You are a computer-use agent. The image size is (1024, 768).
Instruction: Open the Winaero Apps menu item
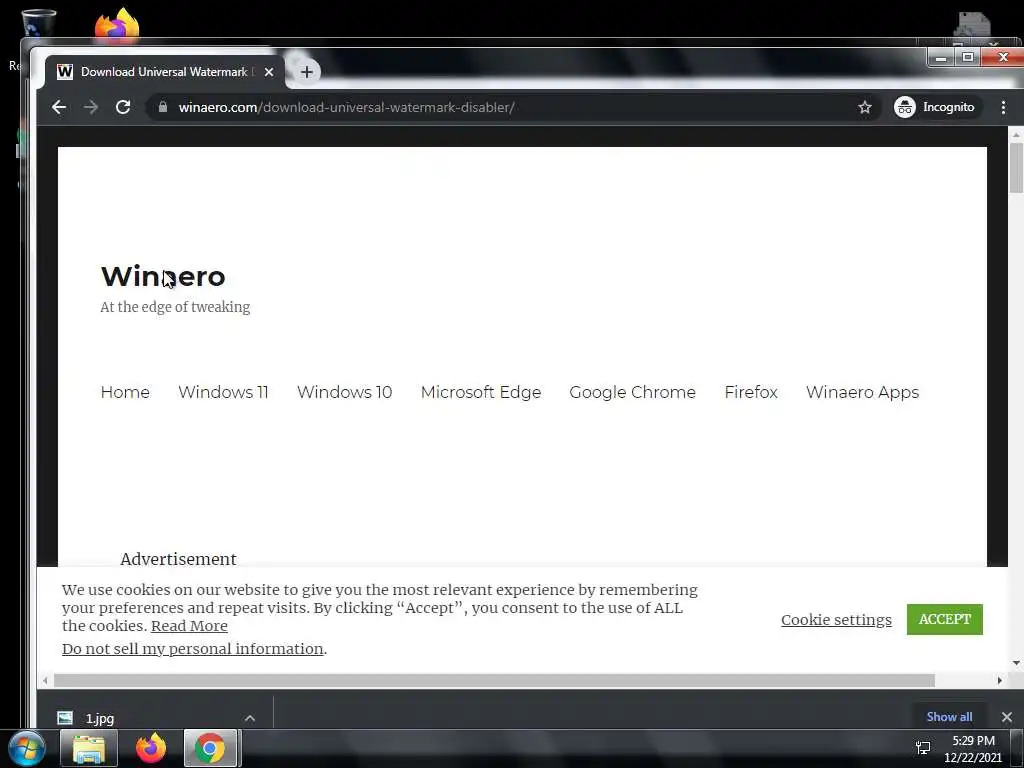point(862,392)
